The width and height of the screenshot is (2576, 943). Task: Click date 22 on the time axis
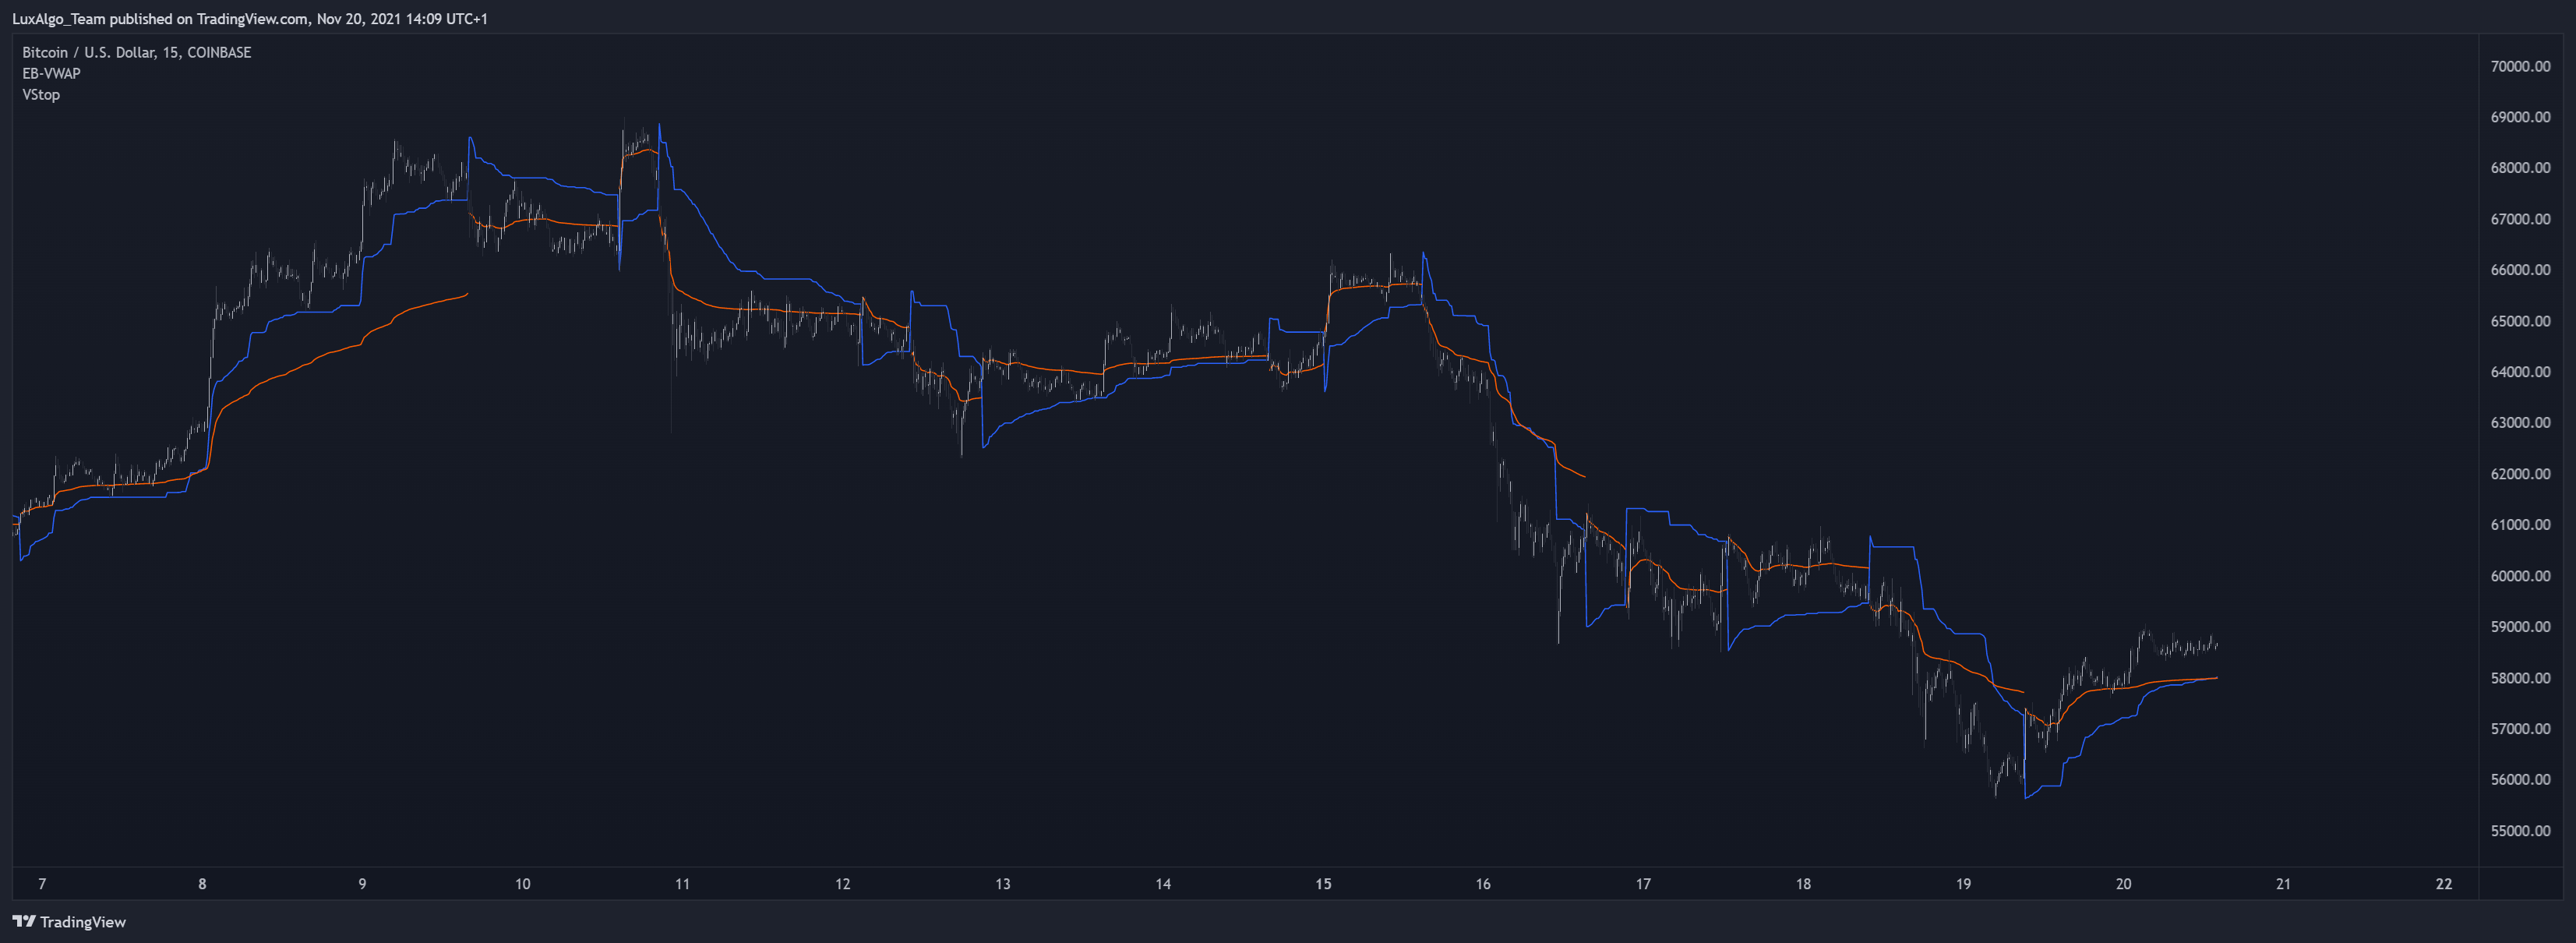2444,884
